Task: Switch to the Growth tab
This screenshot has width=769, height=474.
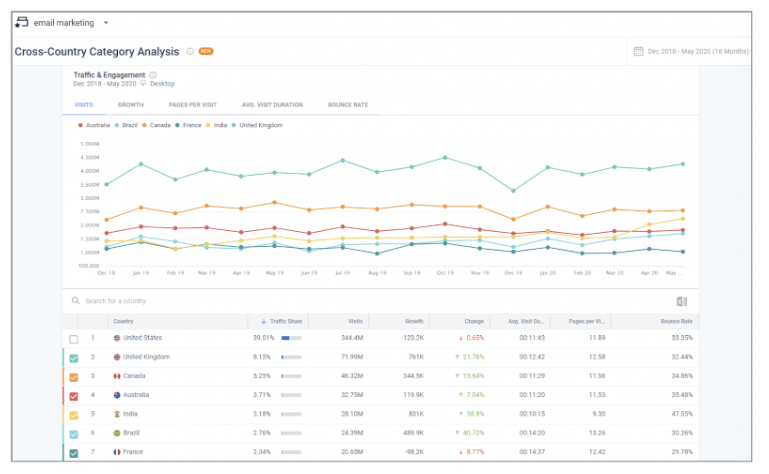Action: pos(130,104)
